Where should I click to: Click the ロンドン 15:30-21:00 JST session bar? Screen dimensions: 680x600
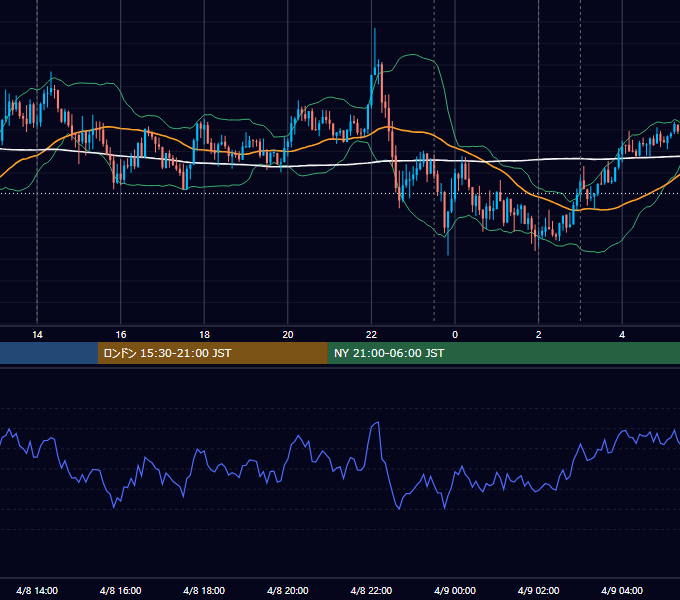(x=212, y=353)
